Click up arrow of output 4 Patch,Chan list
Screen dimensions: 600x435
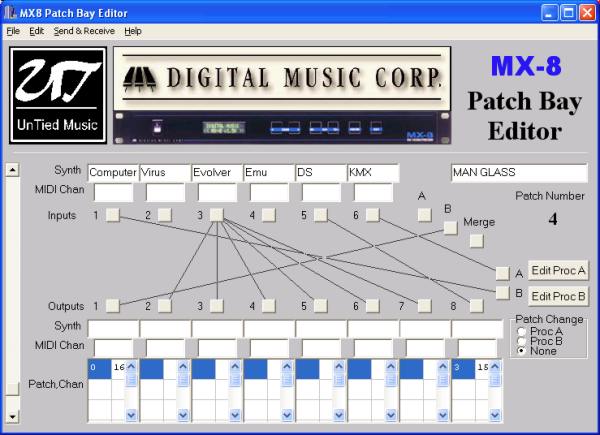tap(287, 367)
